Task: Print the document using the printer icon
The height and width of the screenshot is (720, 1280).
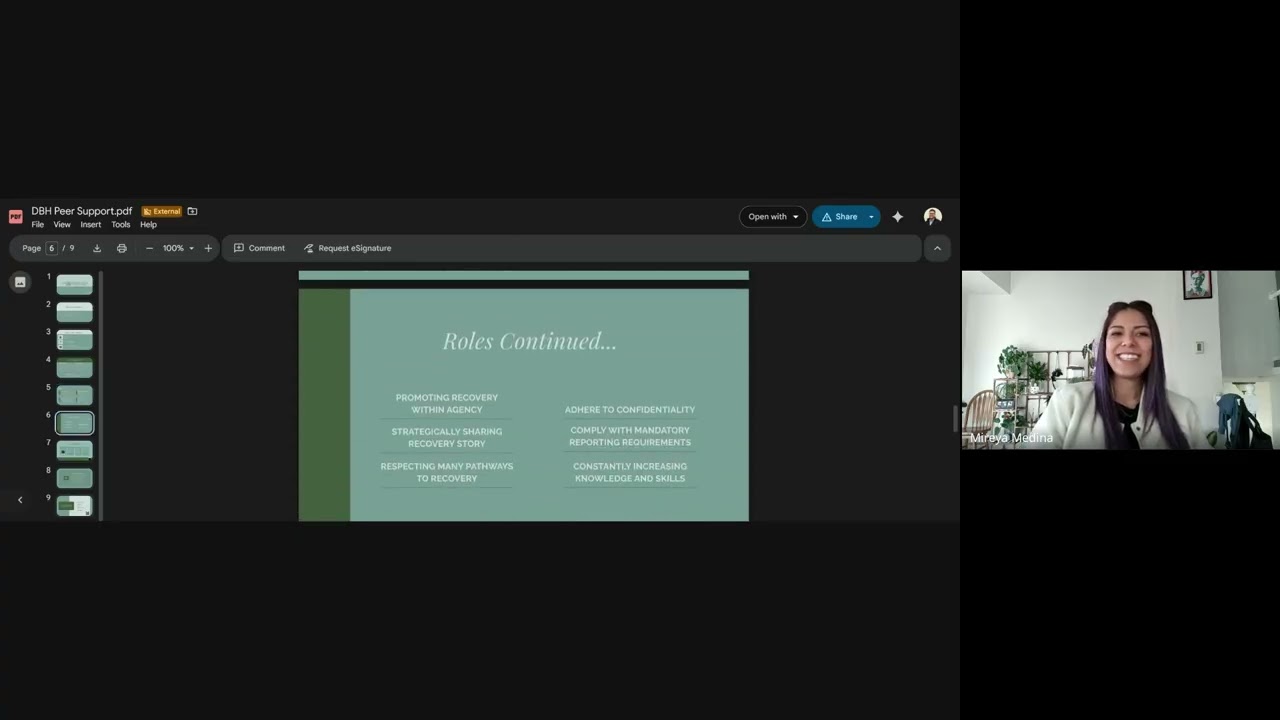Action: [x=122, y=248]
